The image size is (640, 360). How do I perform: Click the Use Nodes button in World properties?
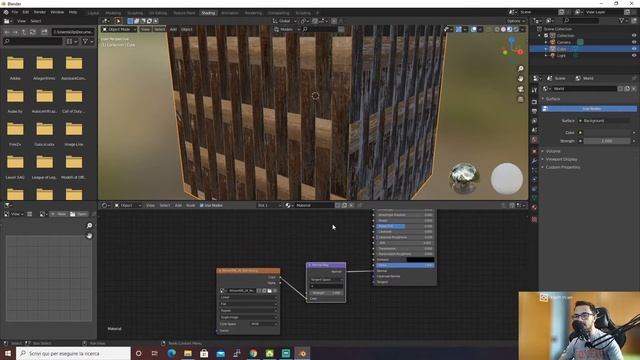[589, 109]
